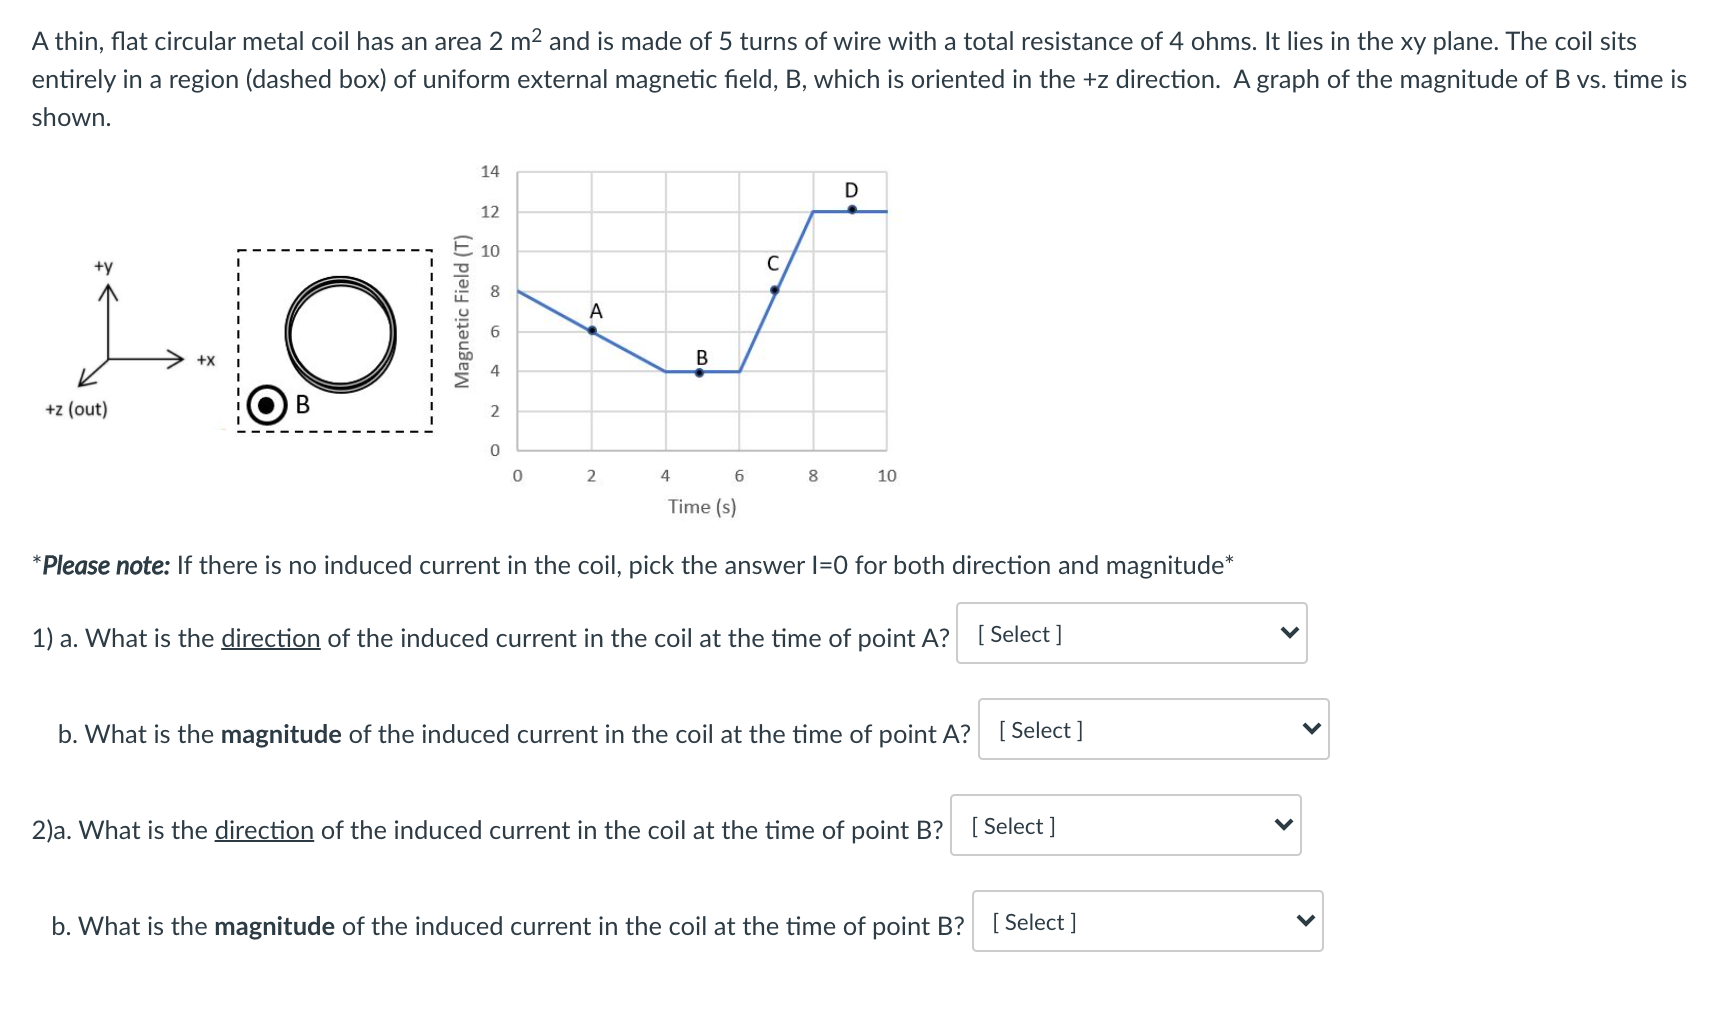Open the point B direction dropdown
This screenshot has width=1718, height=1020.
[x=1125, y=825]
